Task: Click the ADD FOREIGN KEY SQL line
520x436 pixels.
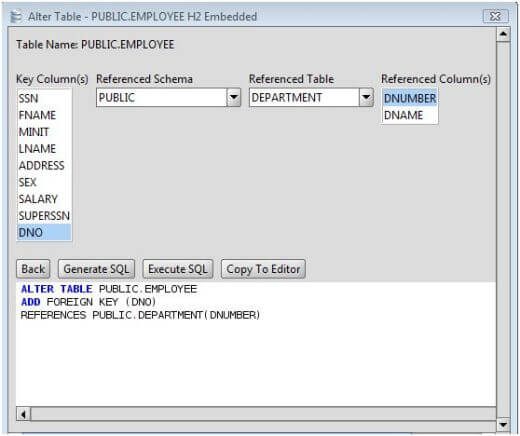Action: (88, 302)
